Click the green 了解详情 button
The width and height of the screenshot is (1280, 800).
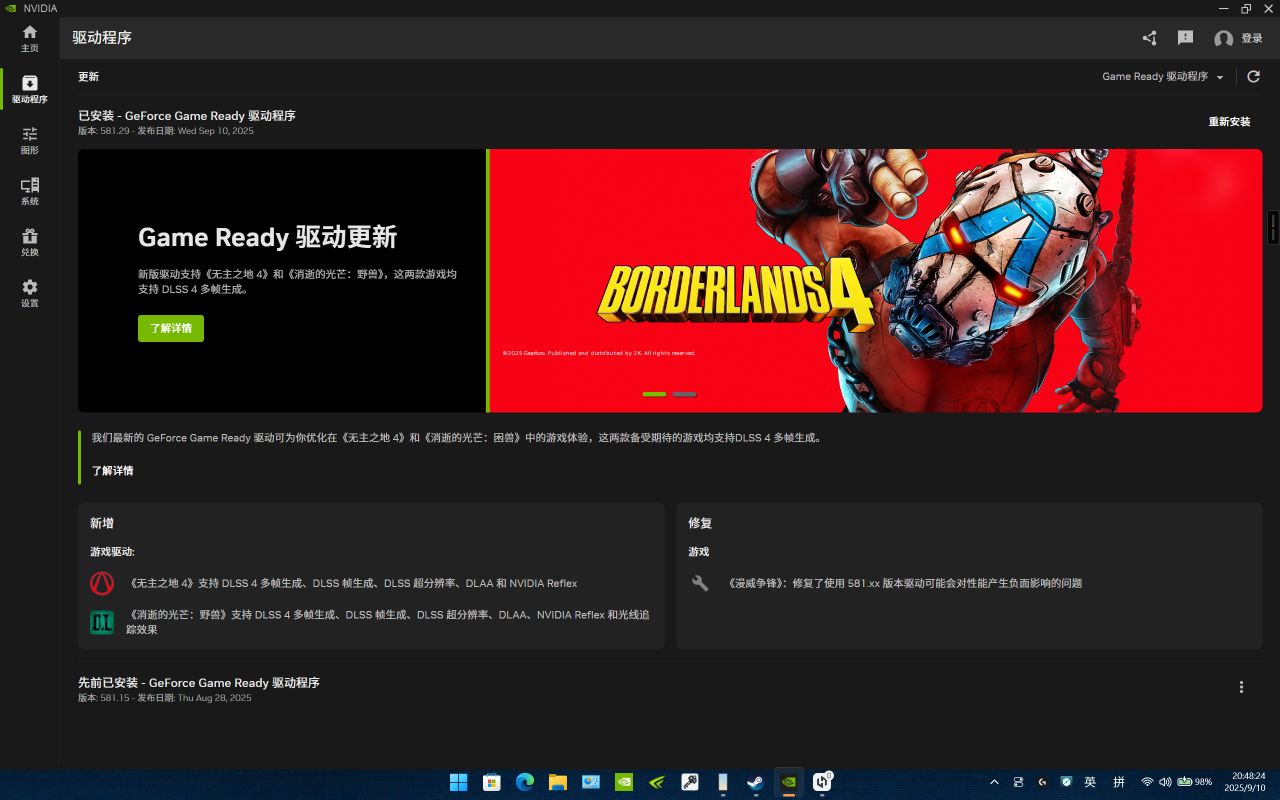(171, 328)
